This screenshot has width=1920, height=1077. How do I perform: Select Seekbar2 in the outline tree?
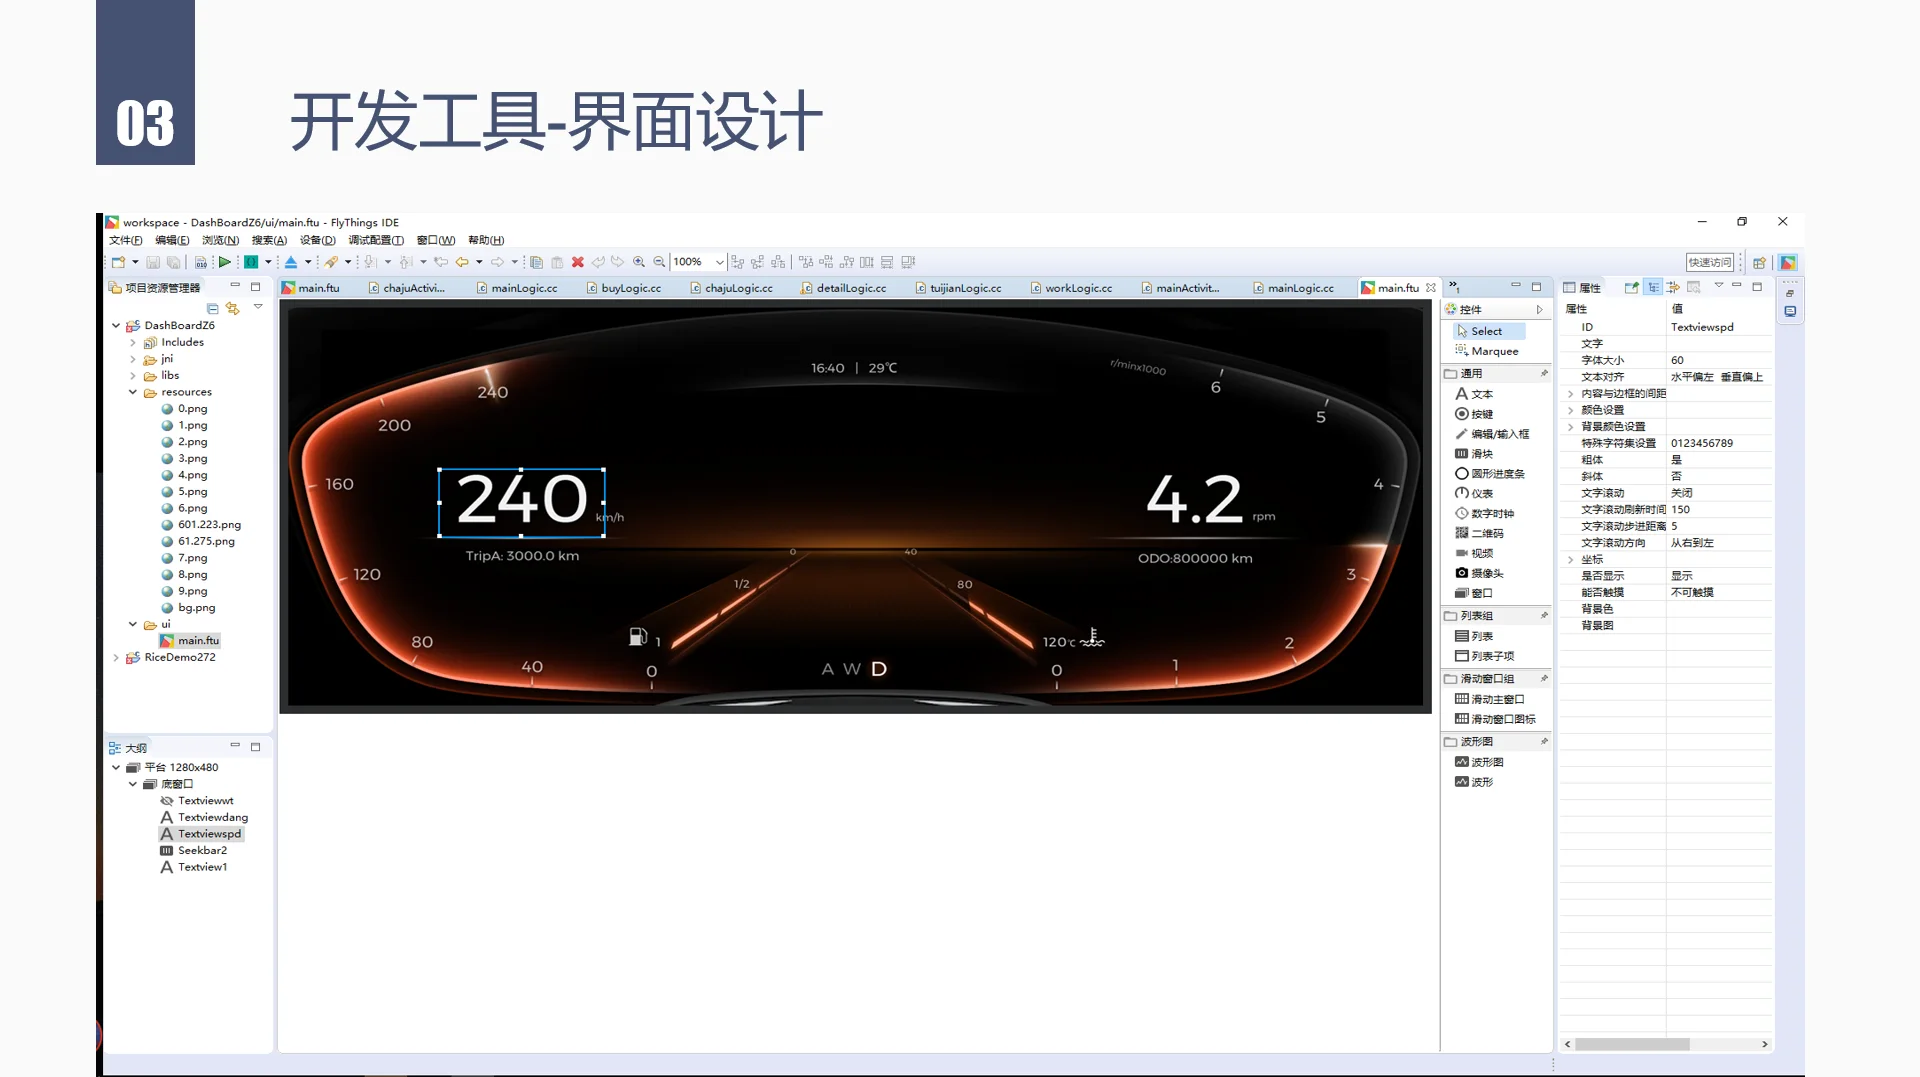[194, 851]
